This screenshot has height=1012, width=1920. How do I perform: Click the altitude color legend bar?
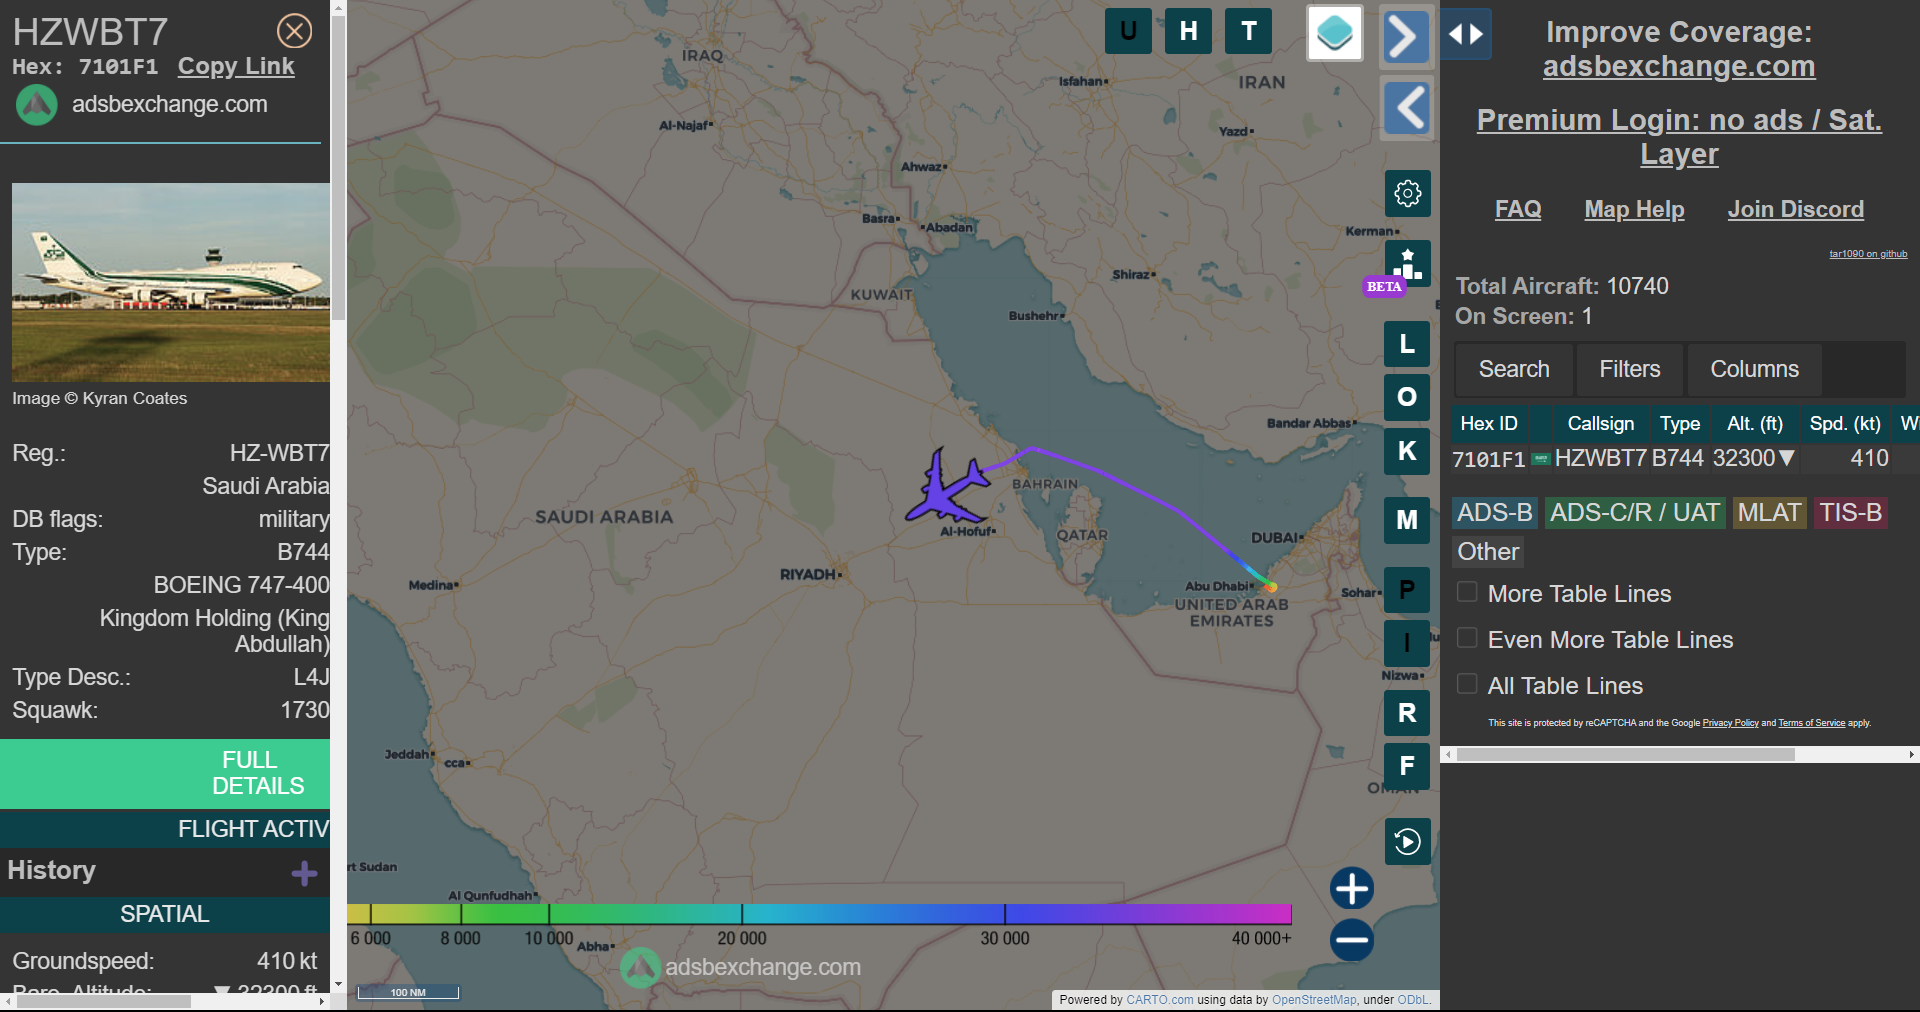pos(819,914)
